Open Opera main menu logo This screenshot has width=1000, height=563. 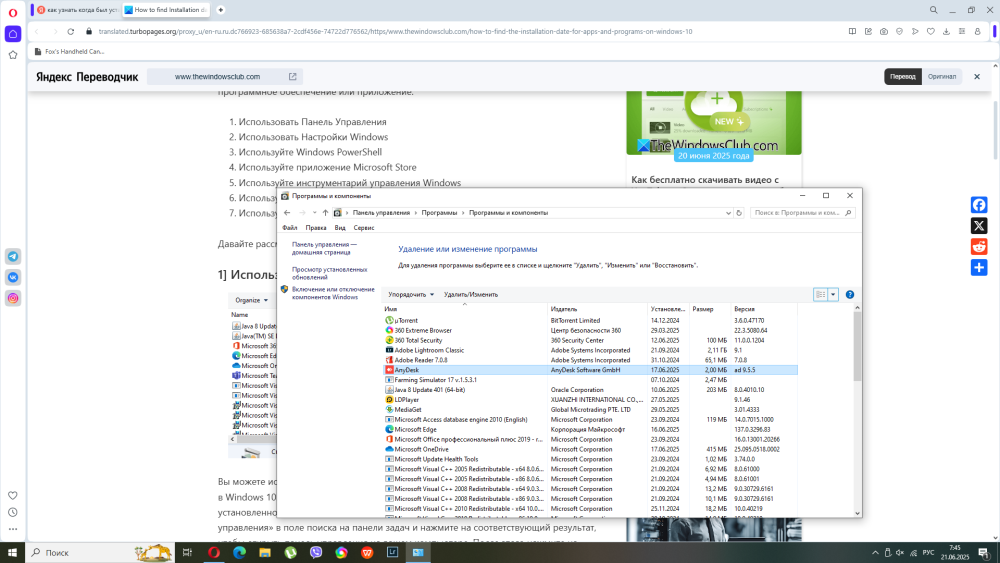13,12
